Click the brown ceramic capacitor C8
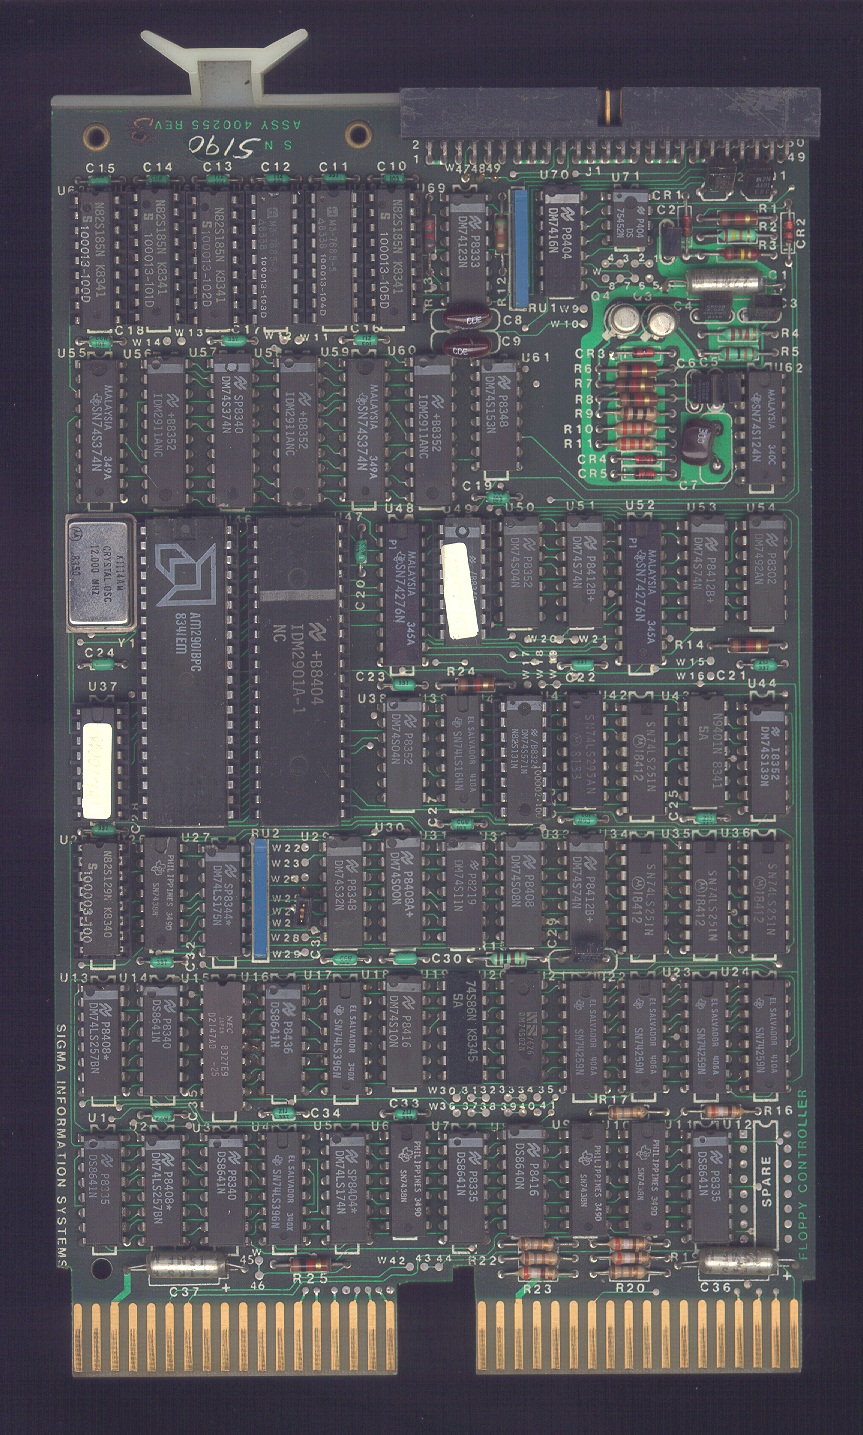Screen dimensions: 863x1435 point(460,318)
